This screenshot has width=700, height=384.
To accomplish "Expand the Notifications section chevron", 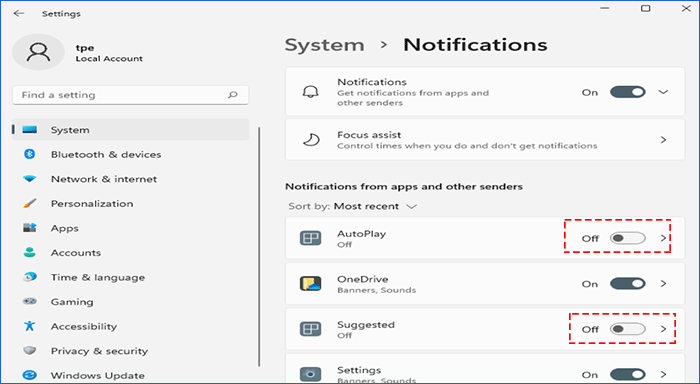I will tap(663, 92).
